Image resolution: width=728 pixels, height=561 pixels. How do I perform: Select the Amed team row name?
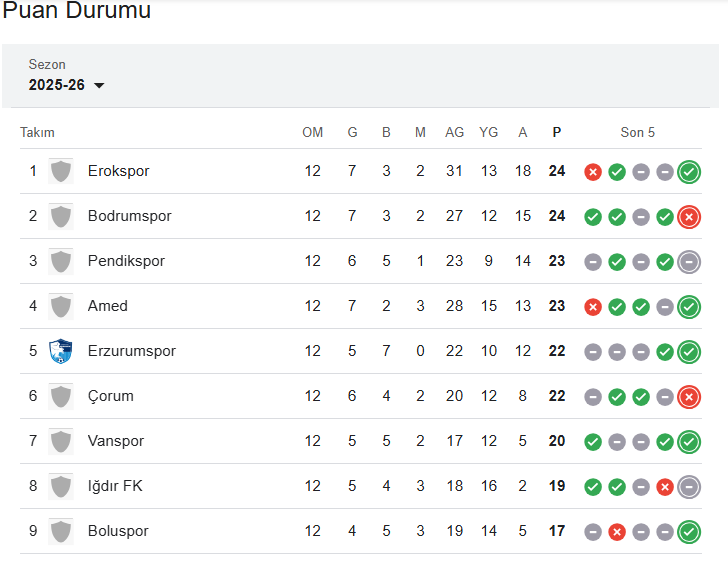(x=108, y=306)
